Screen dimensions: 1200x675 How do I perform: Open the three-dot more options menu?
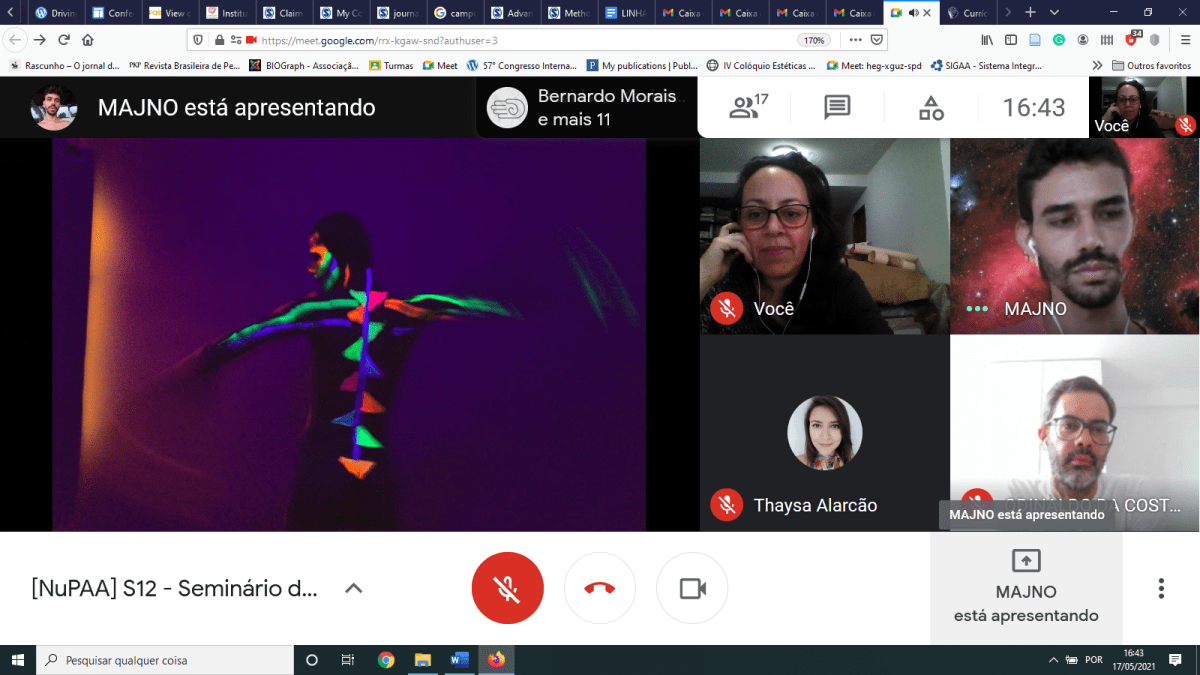(1161, 588)
